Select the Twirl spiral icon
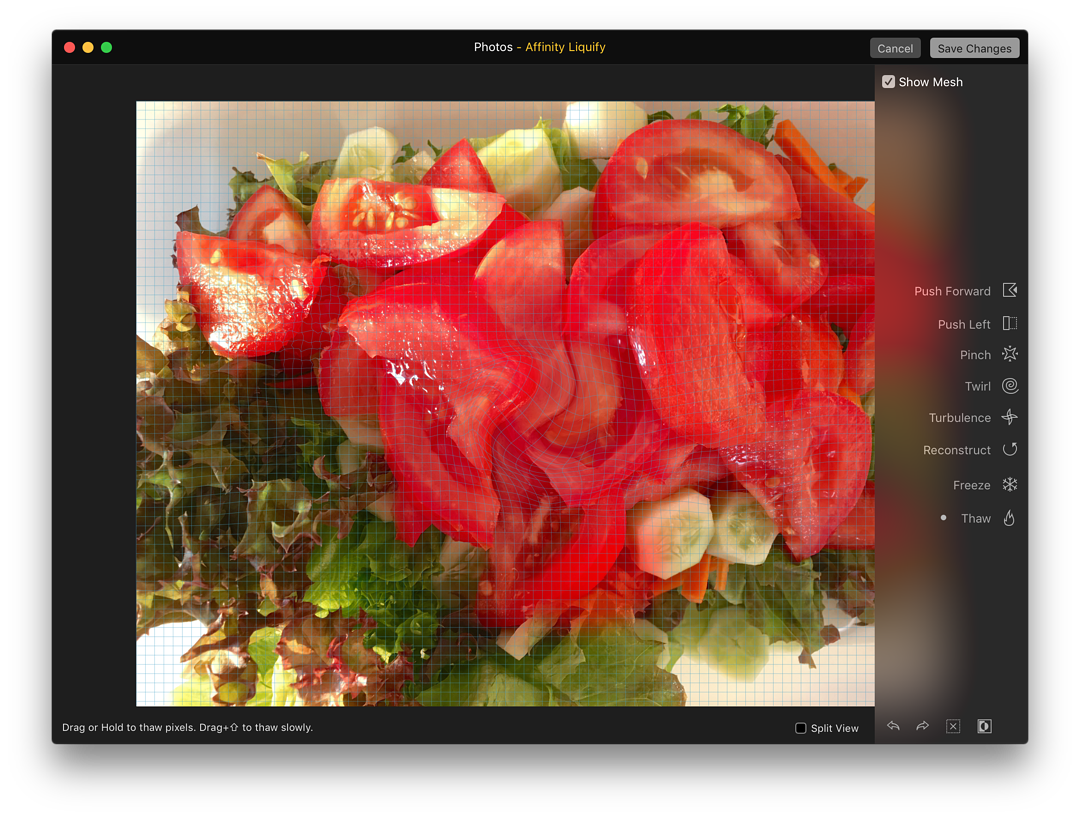 pyautogui.click(x=1010, y=386)
